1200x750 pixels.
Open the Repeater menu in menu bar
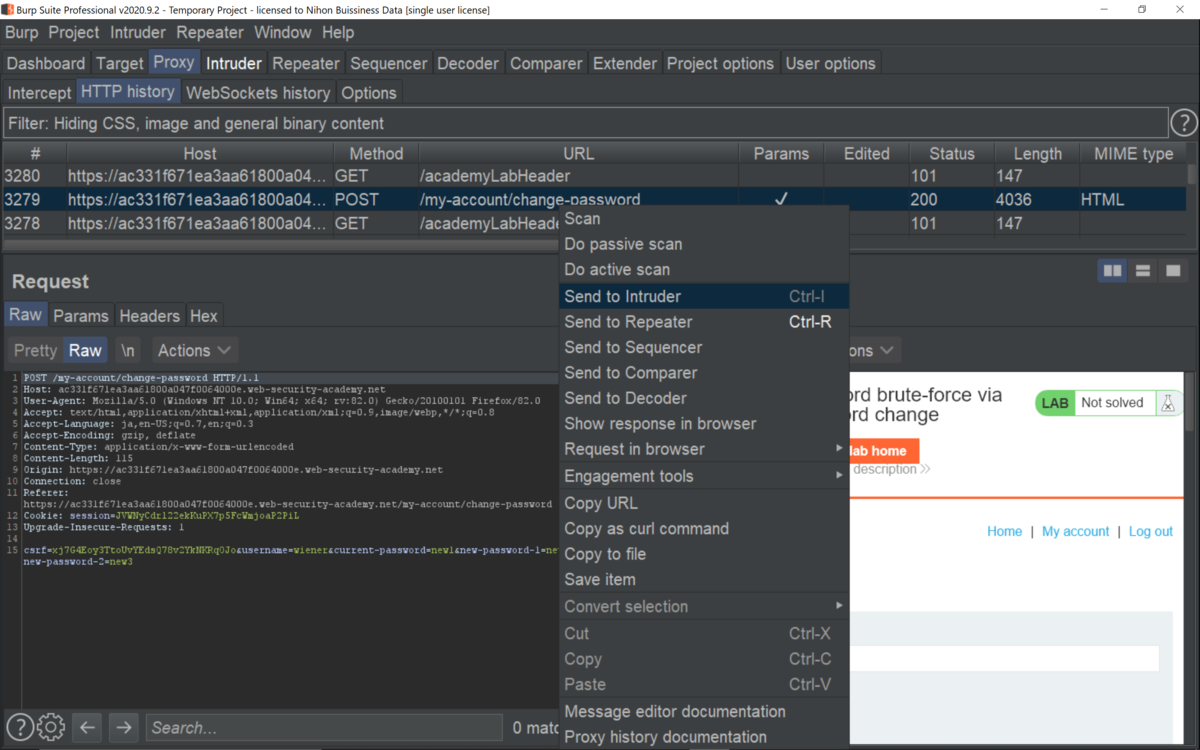pos(210,32)
